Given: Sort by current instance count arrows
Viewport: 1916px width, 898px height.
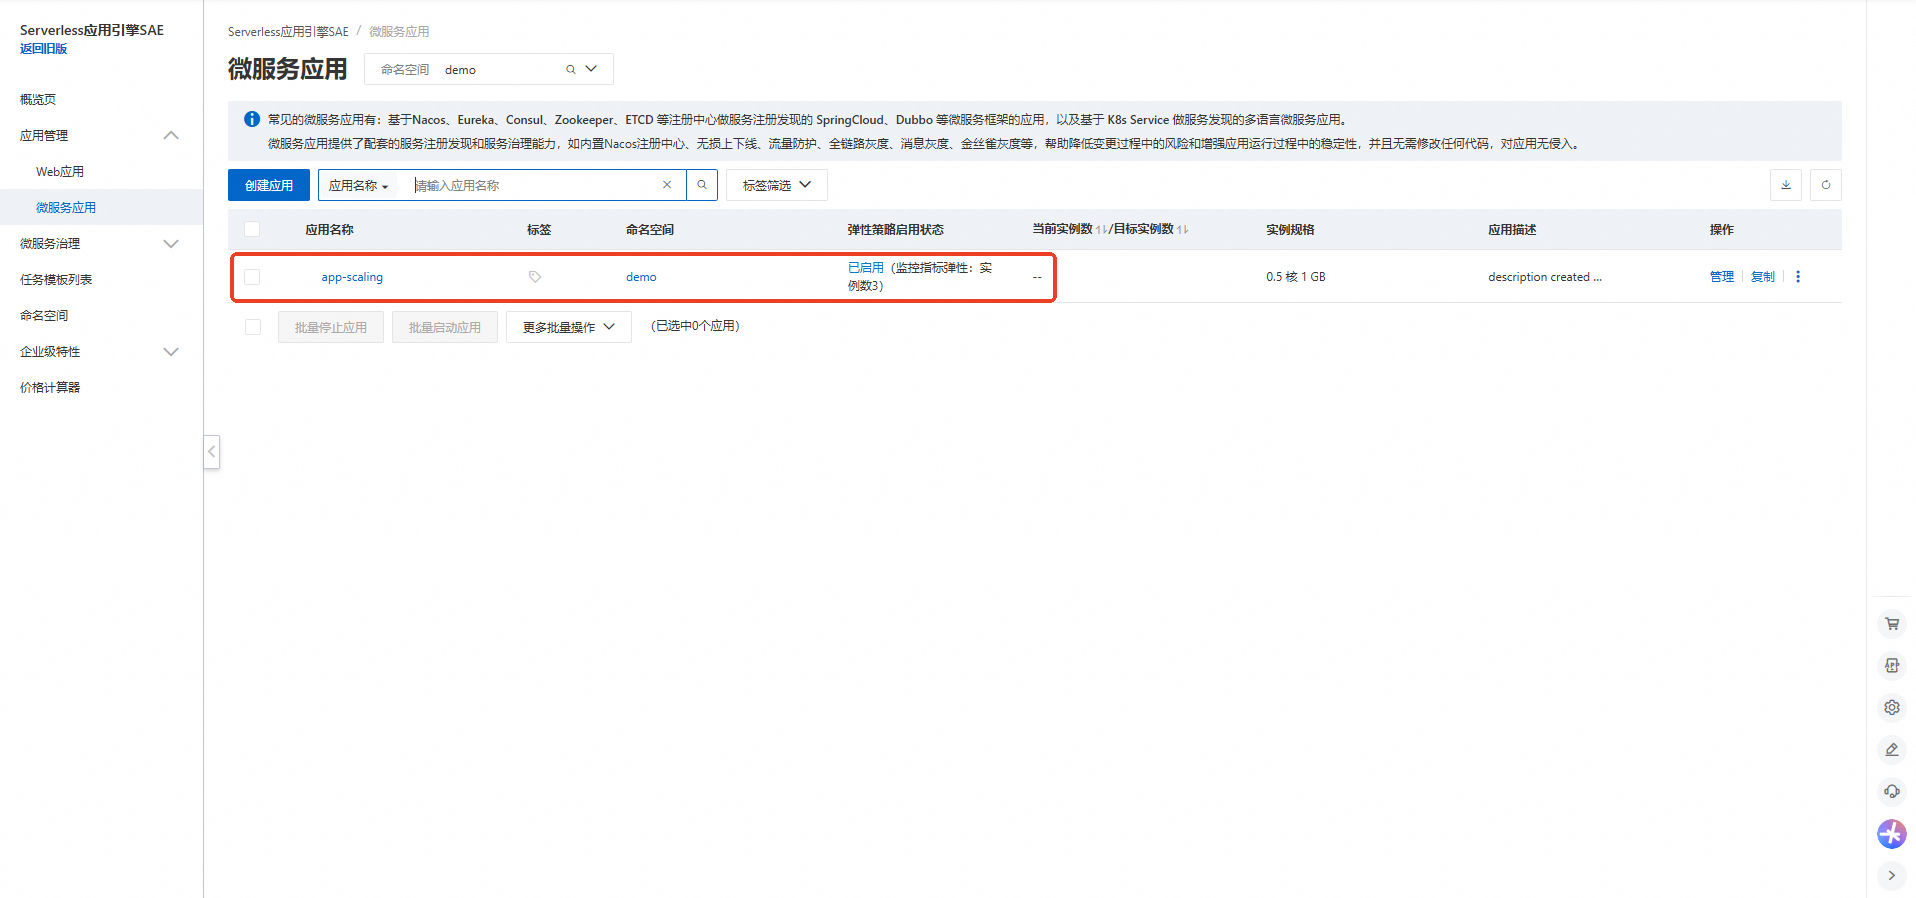Looking at the screenshot, I should click(1101, 230).
